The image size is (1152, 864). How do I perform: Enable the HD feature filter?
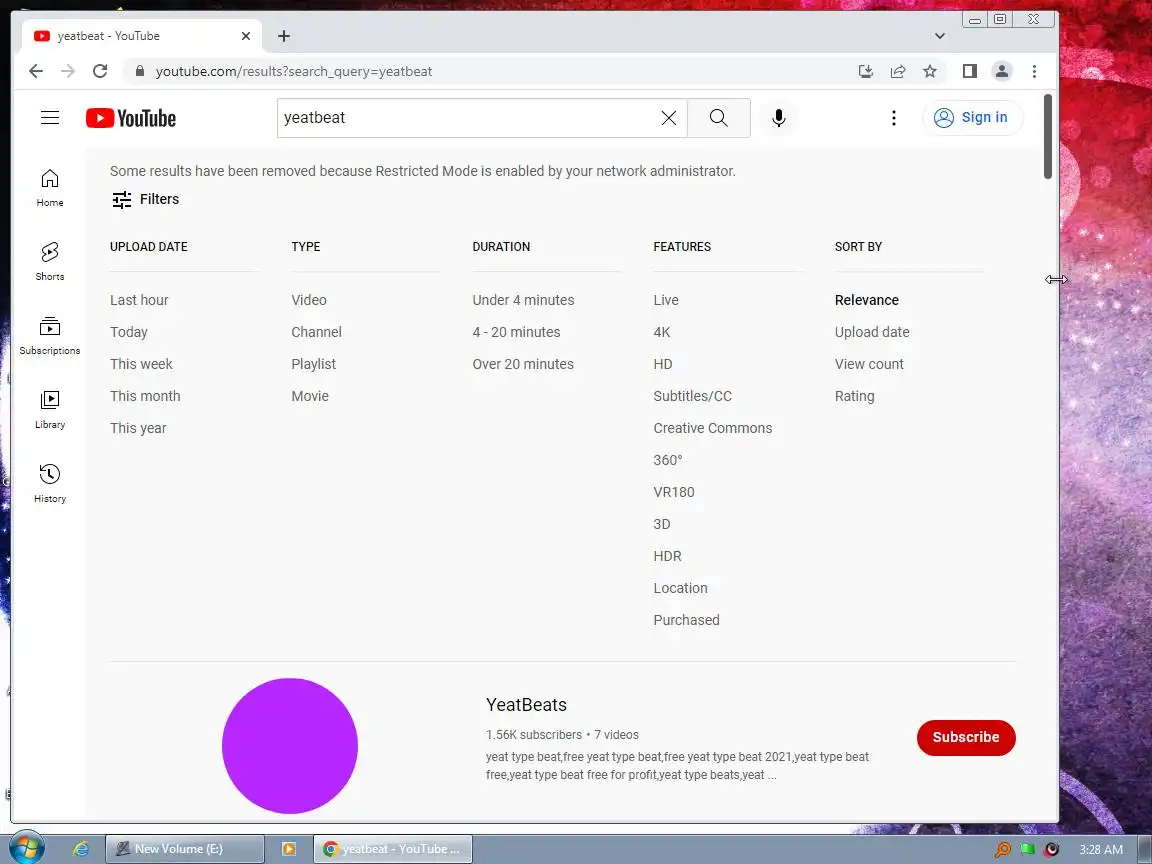click(x=663, y=364)
